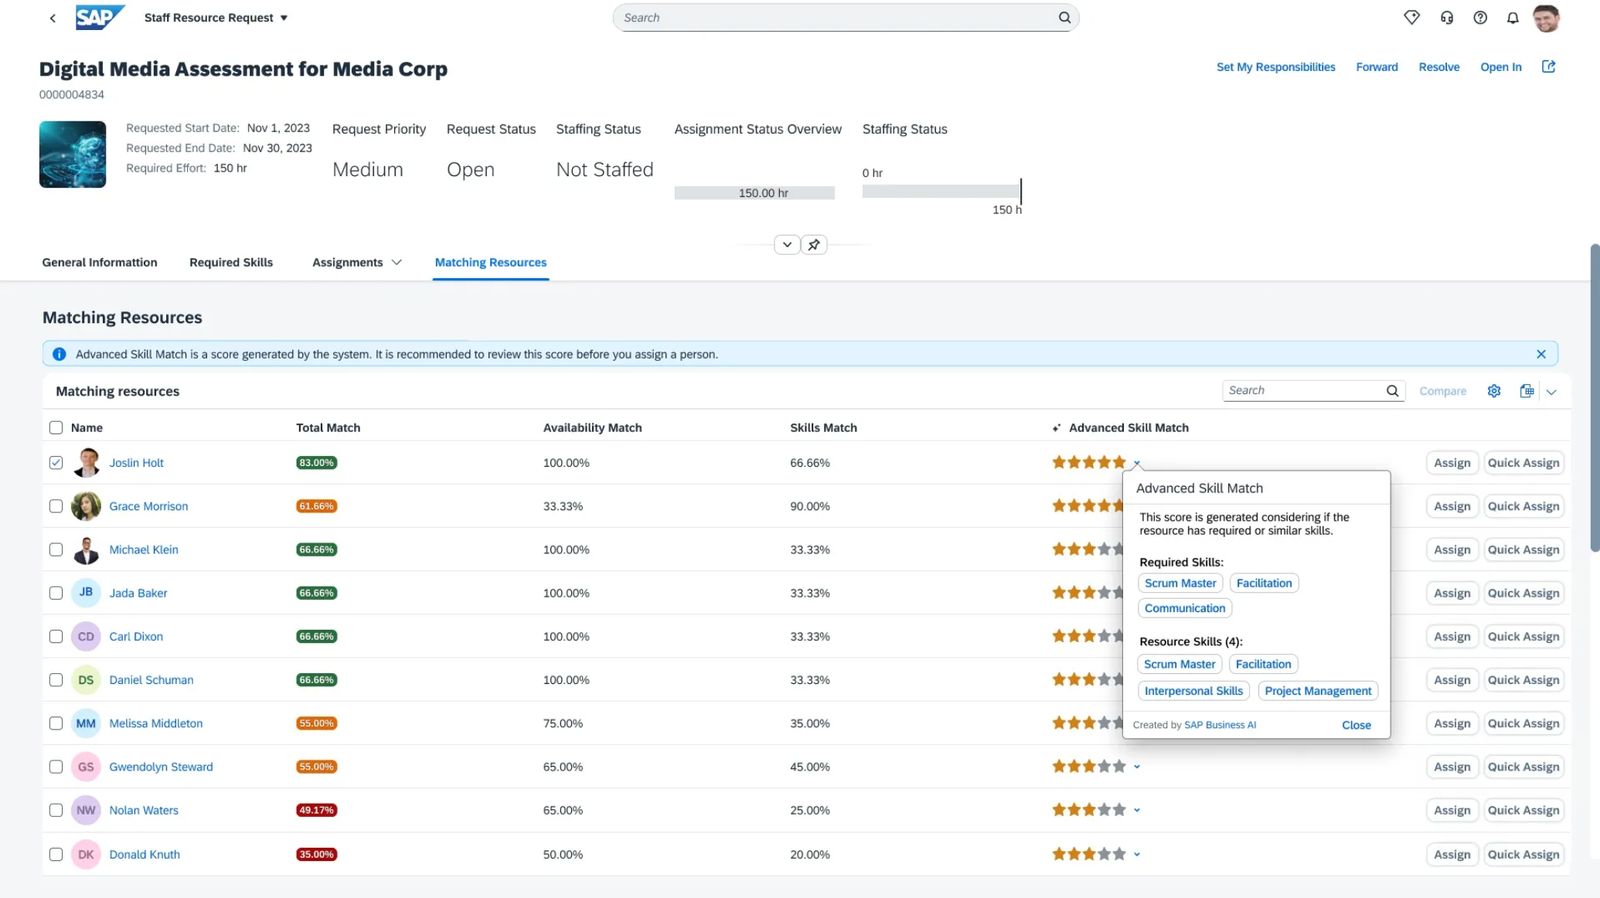
Task: Expand Gwendolyn Steward's skill match details arrow
Action: pos(1137,767)
